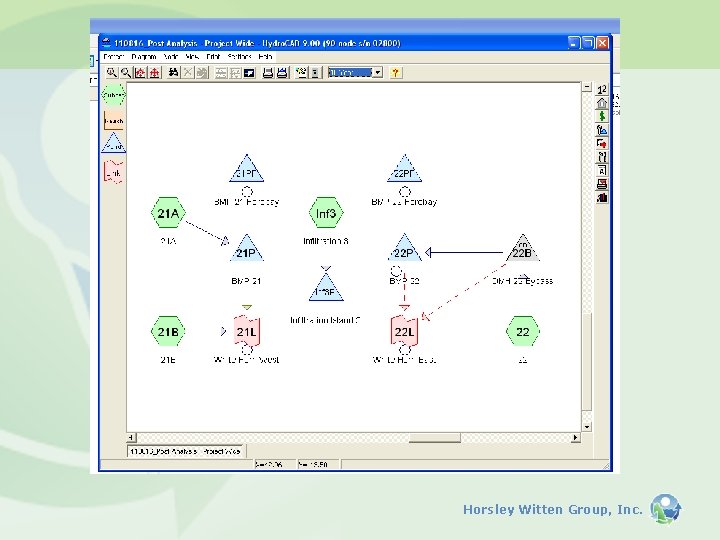Image resolution: width=720 pixels, height=540 pixels.
Task: Click the zoom in magnifier toolbar icon
Action: (112, 73)
